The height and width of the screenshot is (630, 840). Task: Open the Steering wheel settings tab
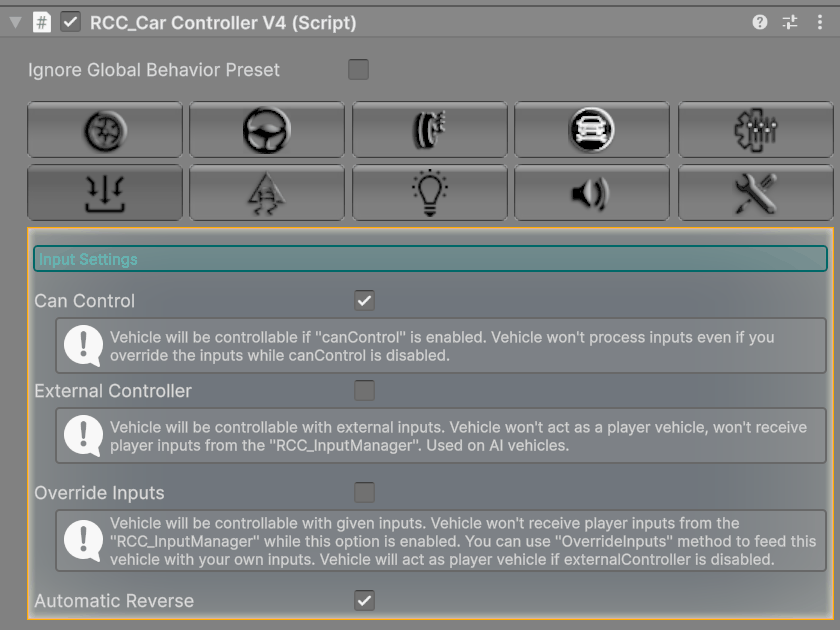coord(267,130)
